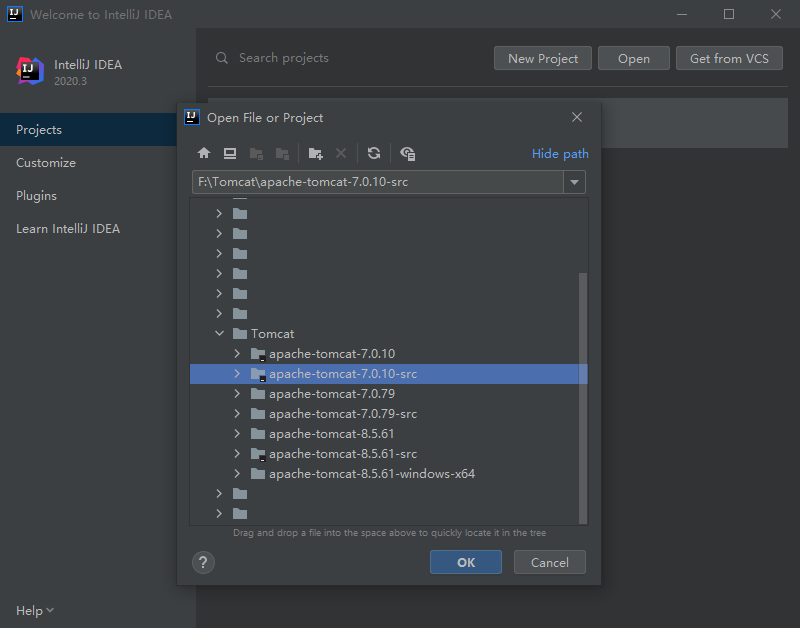
Task: Collapse the Tomcat folder
Action: point(219,334)
